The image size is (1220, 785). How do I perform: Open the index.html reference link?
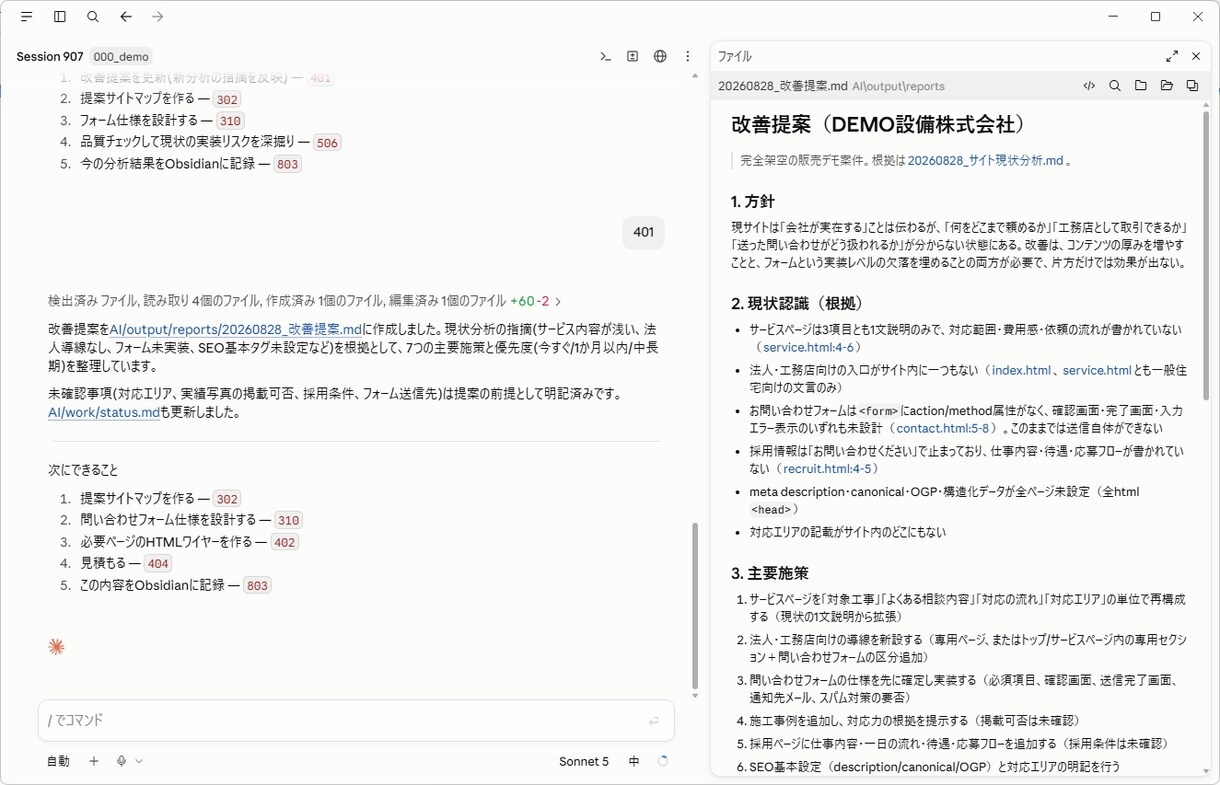(1021, 370)
